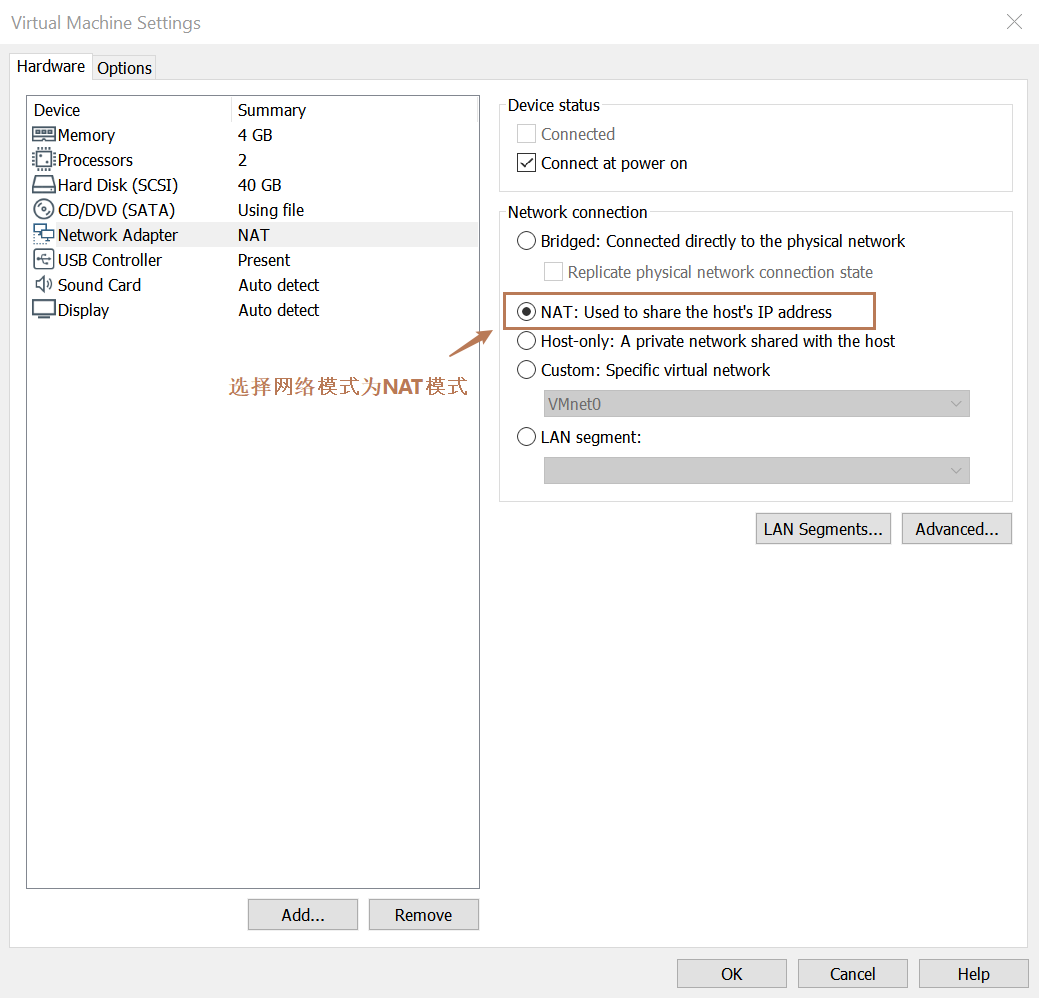
Task: Click the Network Adapter icon
Action: pyautogui.click(x=44, y=234)
